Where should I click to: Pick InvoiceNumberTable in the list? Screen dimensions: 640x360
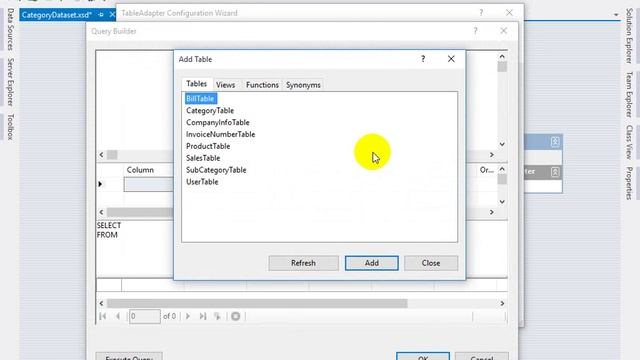click(x=220, y=134)
